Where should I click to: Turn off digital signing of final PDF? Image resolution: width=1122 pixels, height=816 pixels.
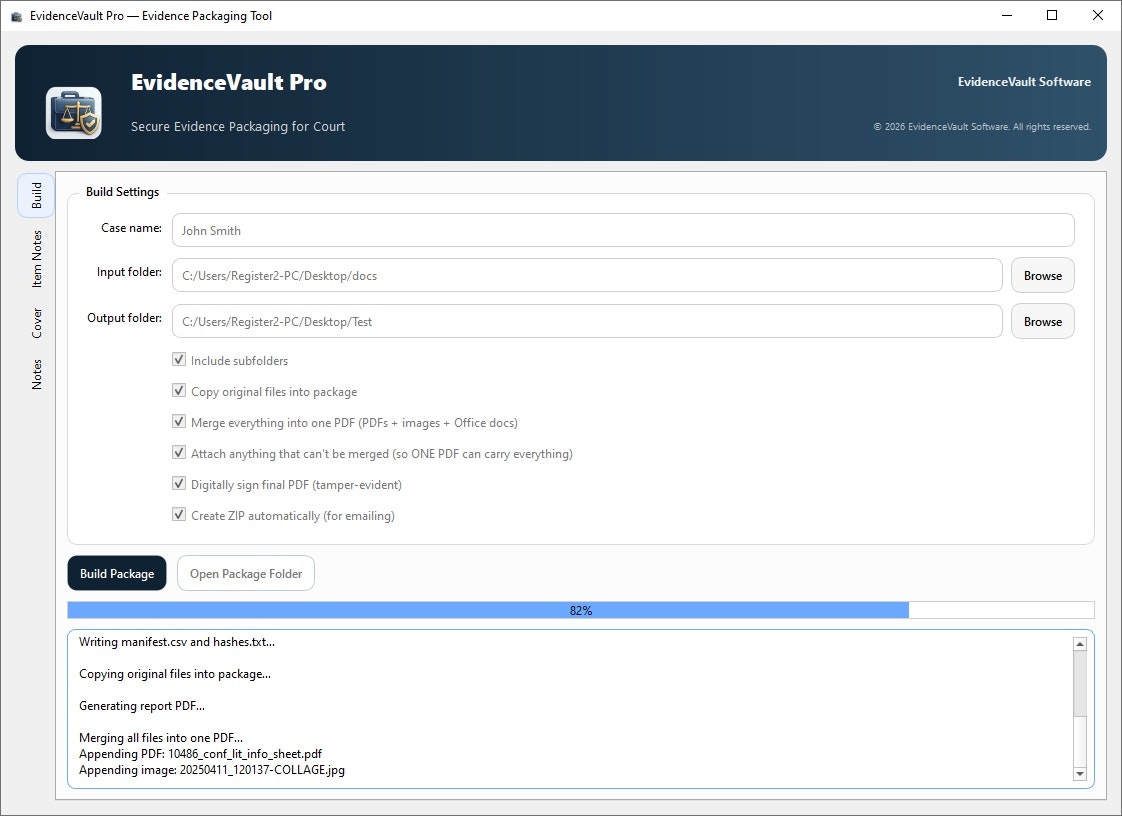pos(179,483)
